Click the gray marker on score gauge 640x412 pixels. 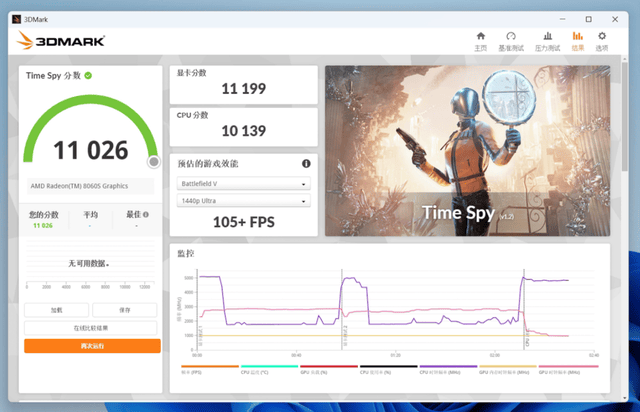click(x=154, y=161)
